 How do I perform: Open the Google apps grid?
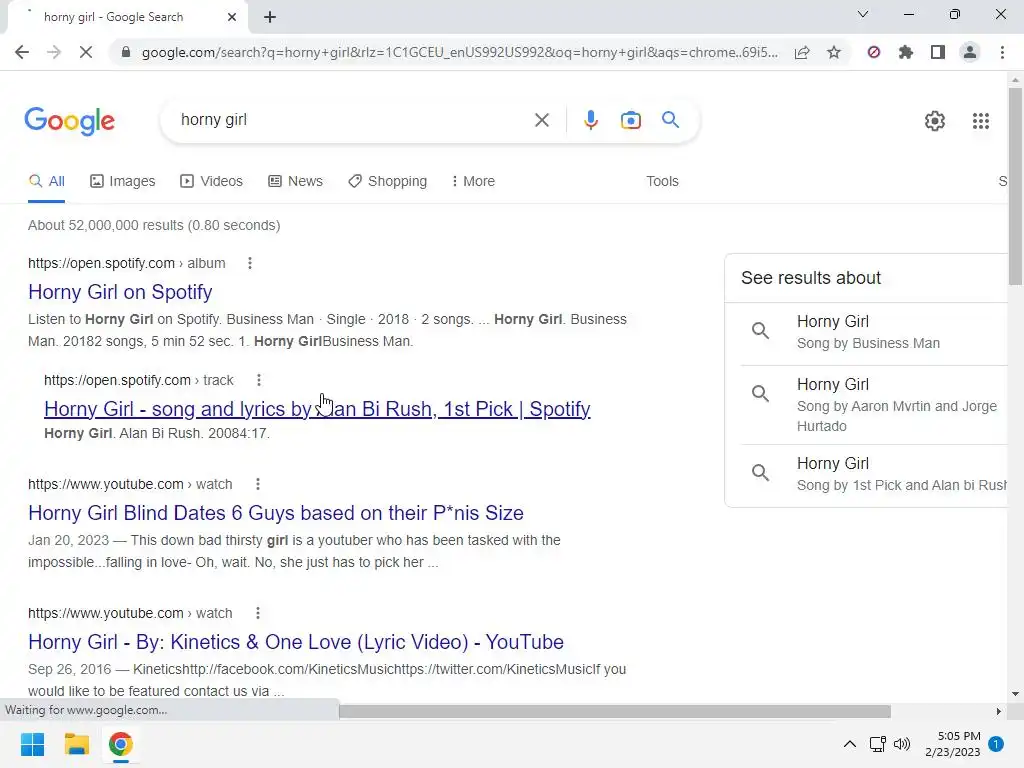pyautogui.click(x=980, y=121)
